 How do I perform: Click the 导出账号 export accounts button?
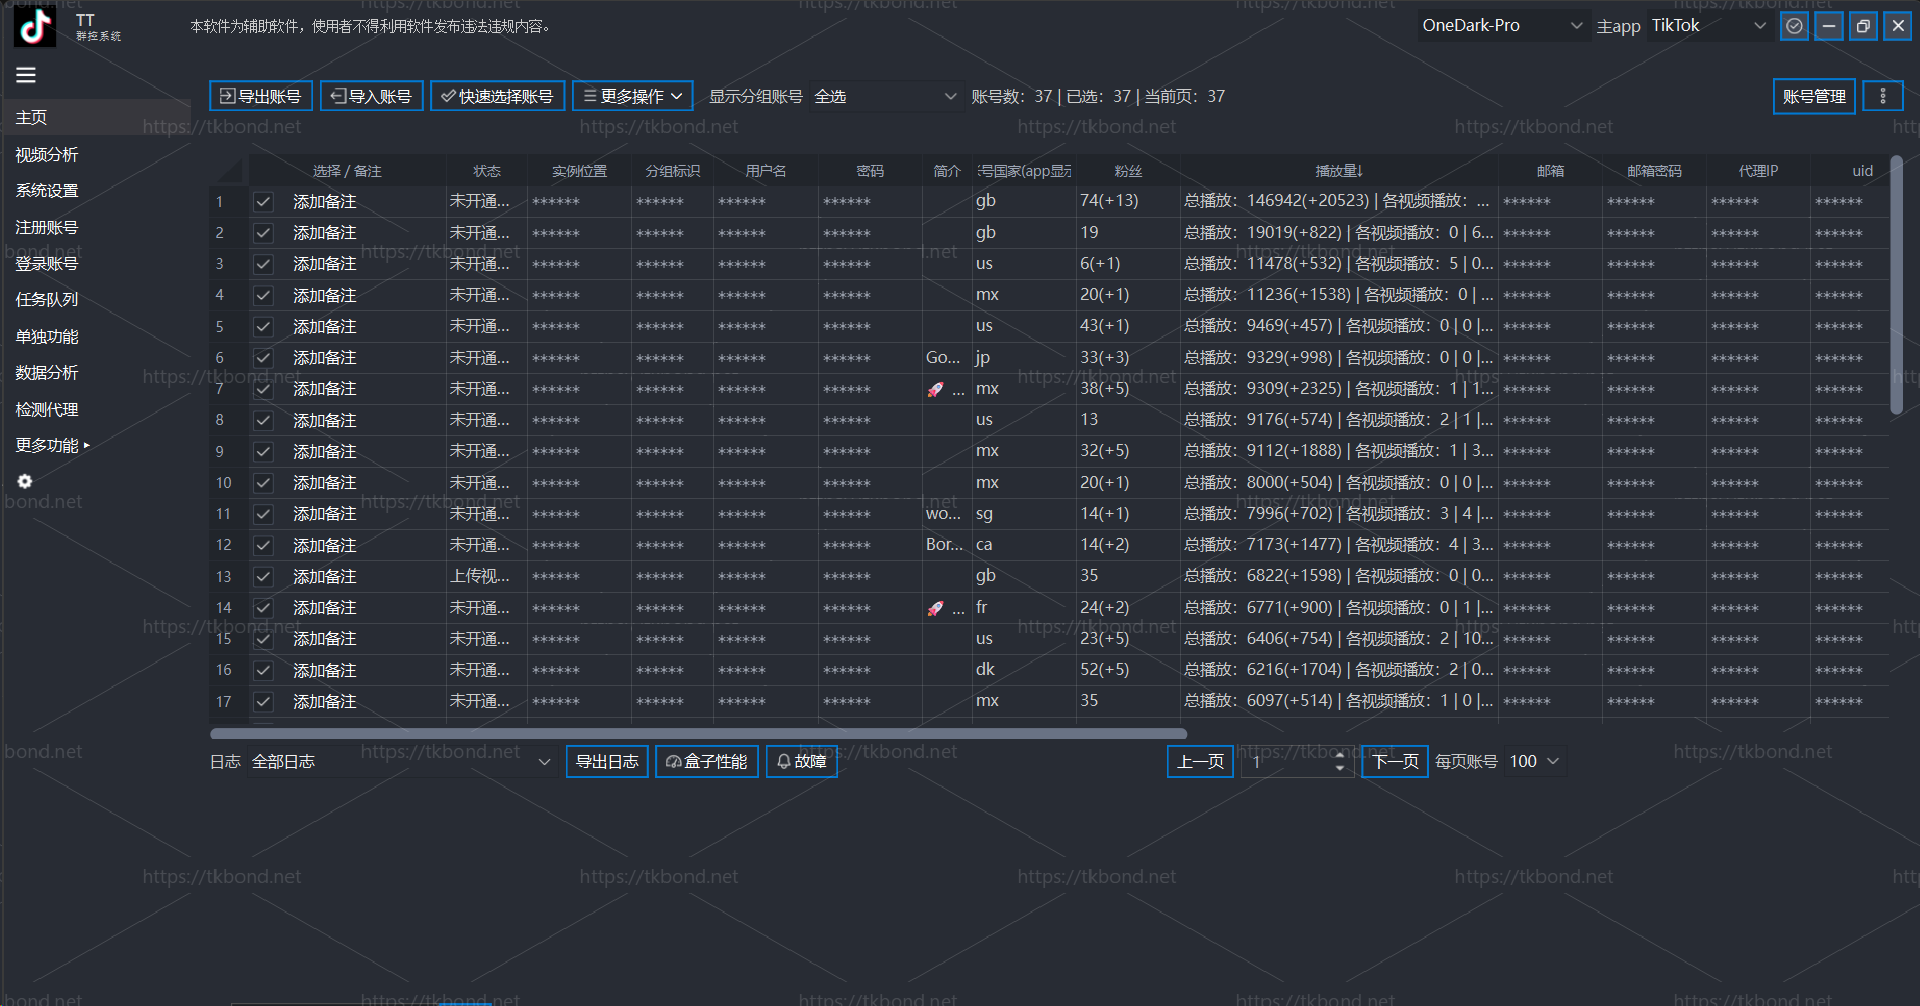click(261, 96)
